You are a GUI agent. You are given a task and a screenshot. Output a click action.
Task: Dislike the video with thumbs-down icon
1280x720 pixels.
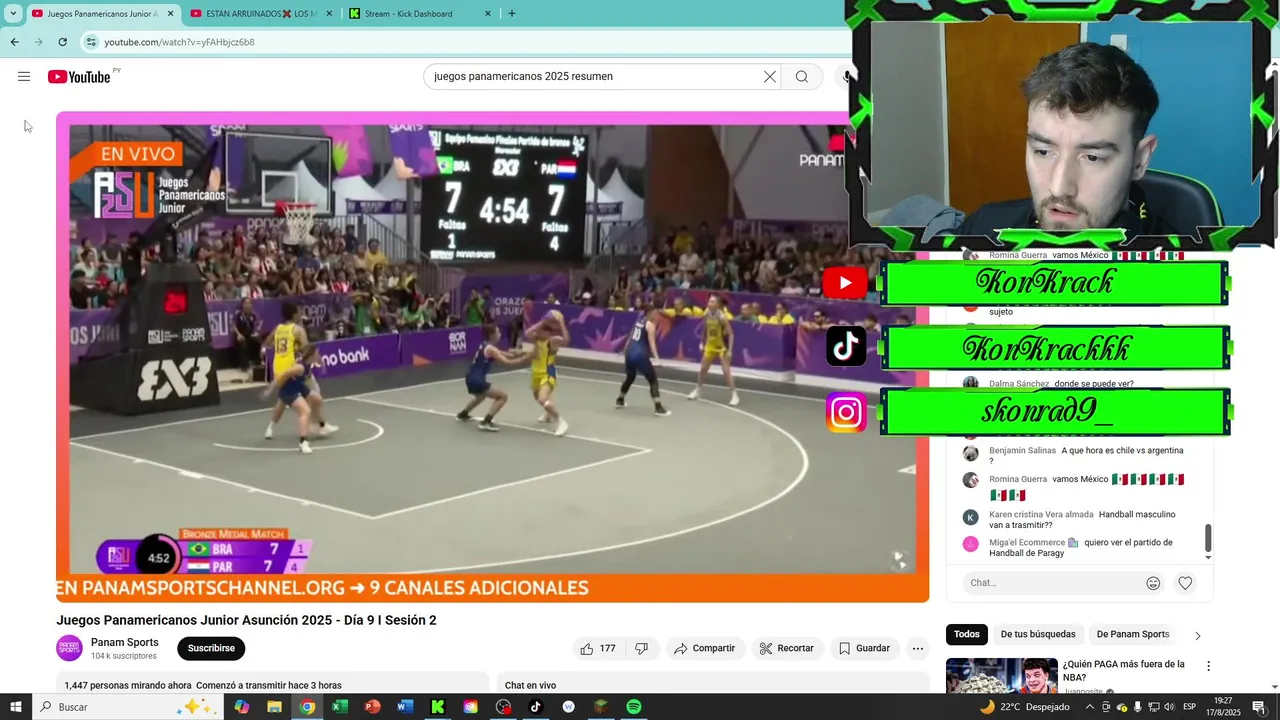[x=642, y=649]
